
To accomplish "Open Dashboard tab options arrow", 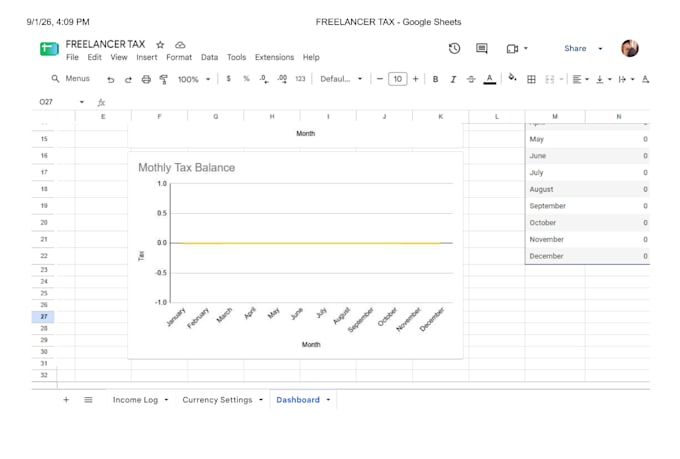I will pyautogui.click(x=328, y=400).
